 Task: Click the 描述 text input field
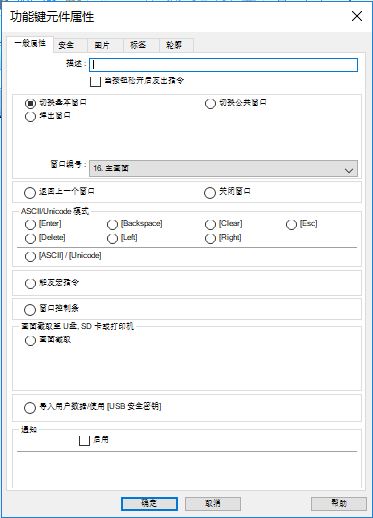point(223,65)
